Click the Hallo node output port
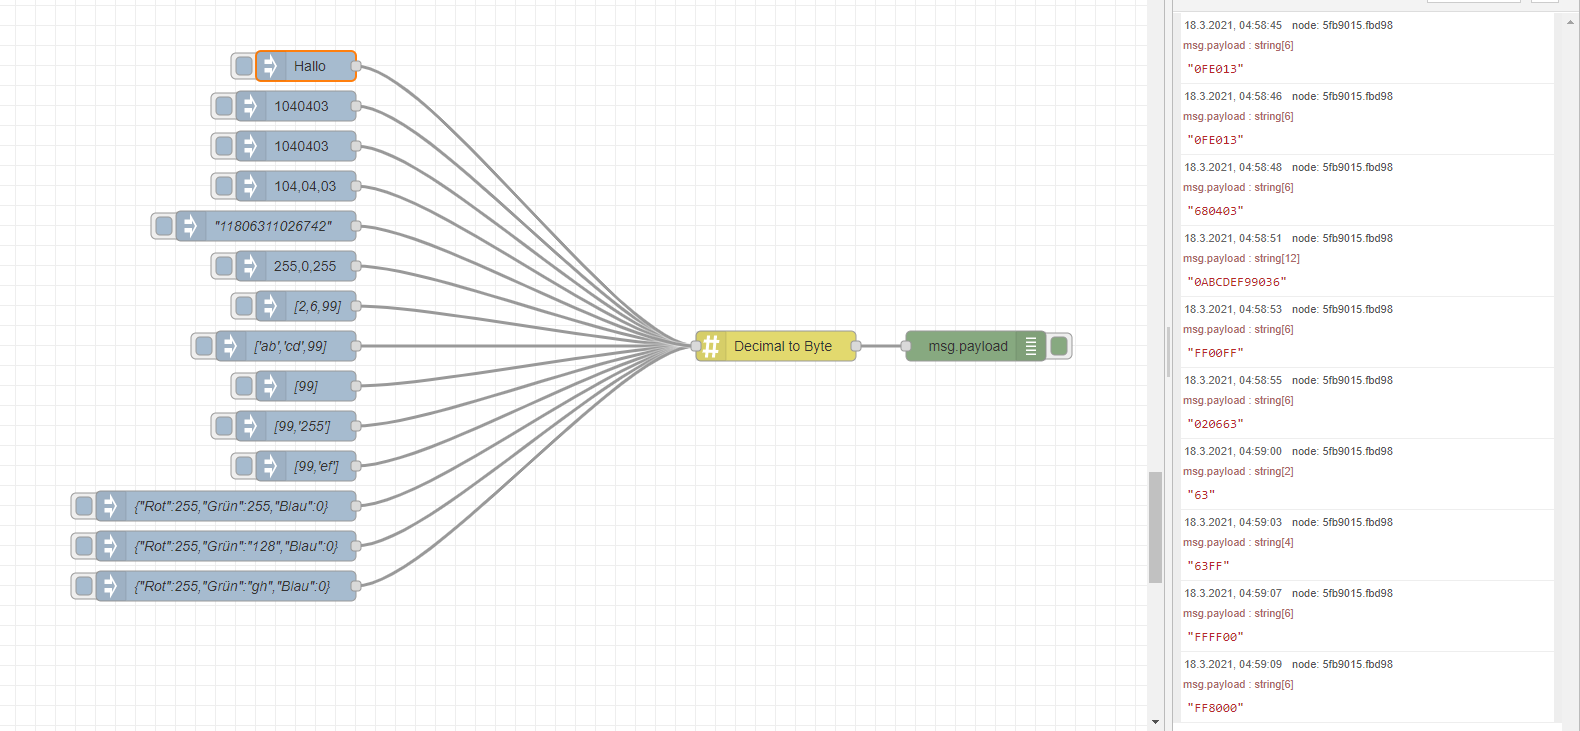Image resolution: width=1580 pixels, height=731 pixels. [356, 66]
